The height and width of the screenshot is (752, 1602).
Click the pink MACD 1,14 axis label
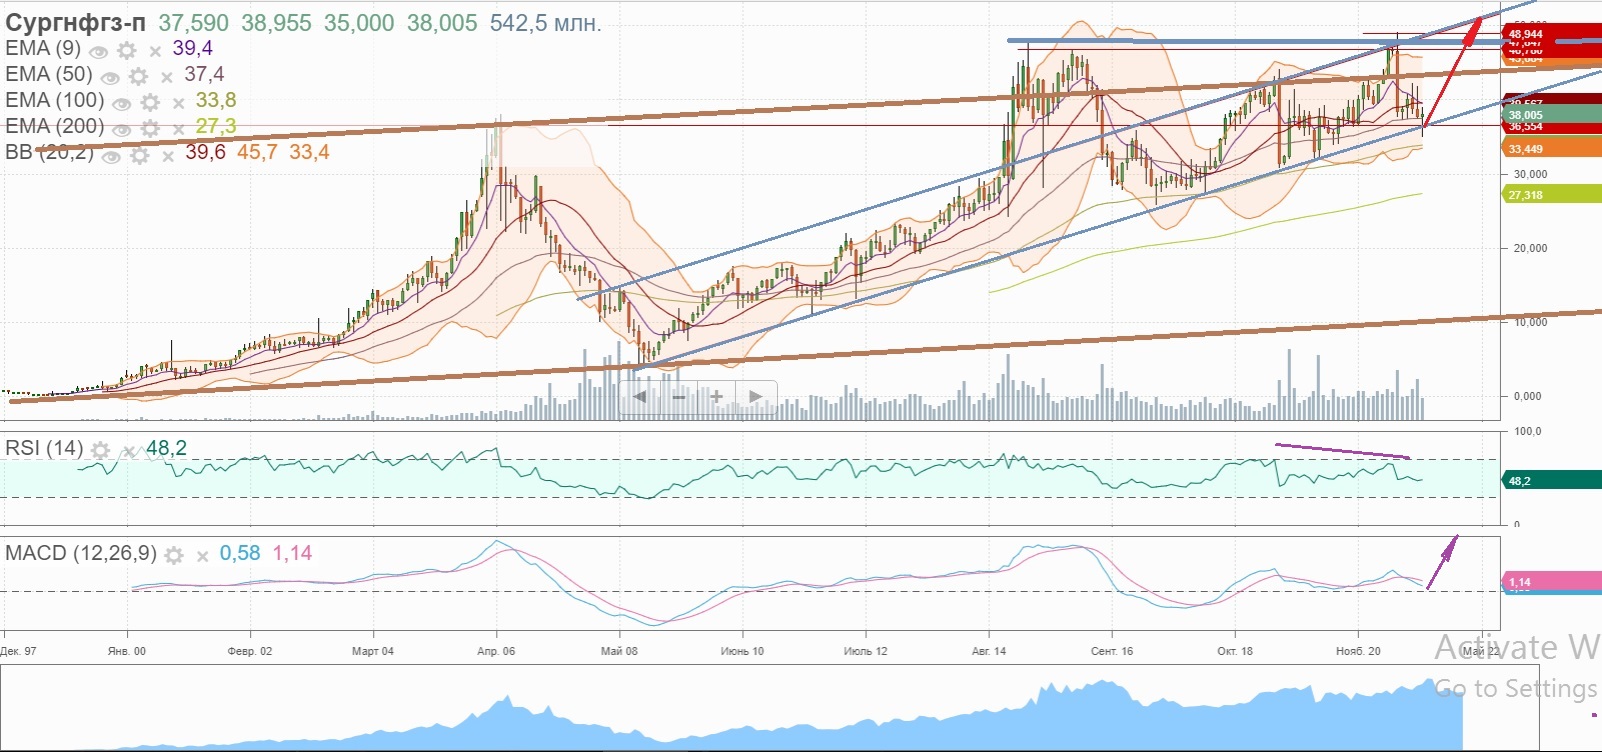click(1552, 581)
